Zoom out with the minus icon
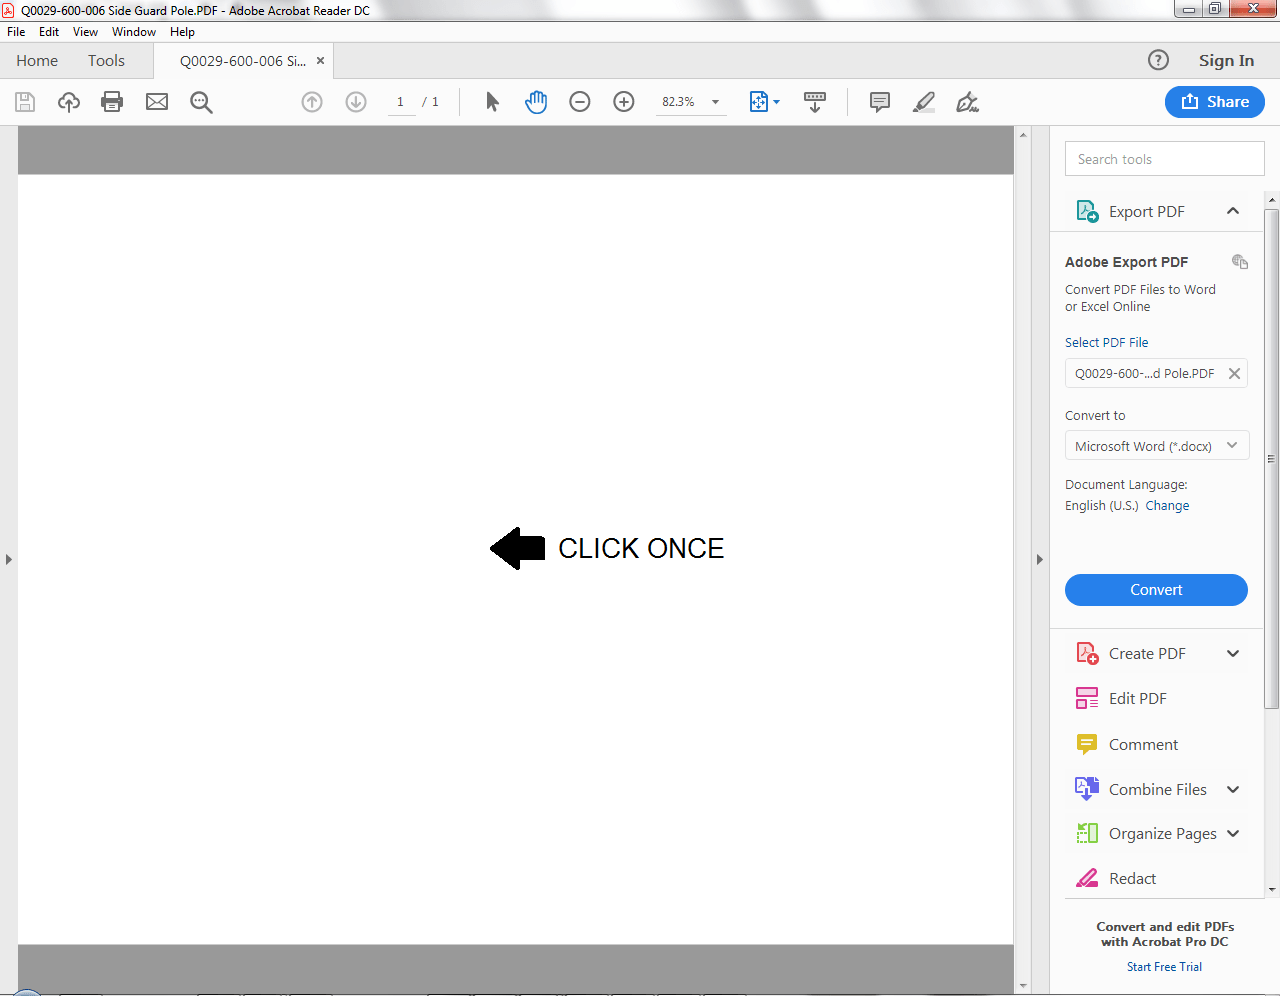1280x996 pixels. 580,102
